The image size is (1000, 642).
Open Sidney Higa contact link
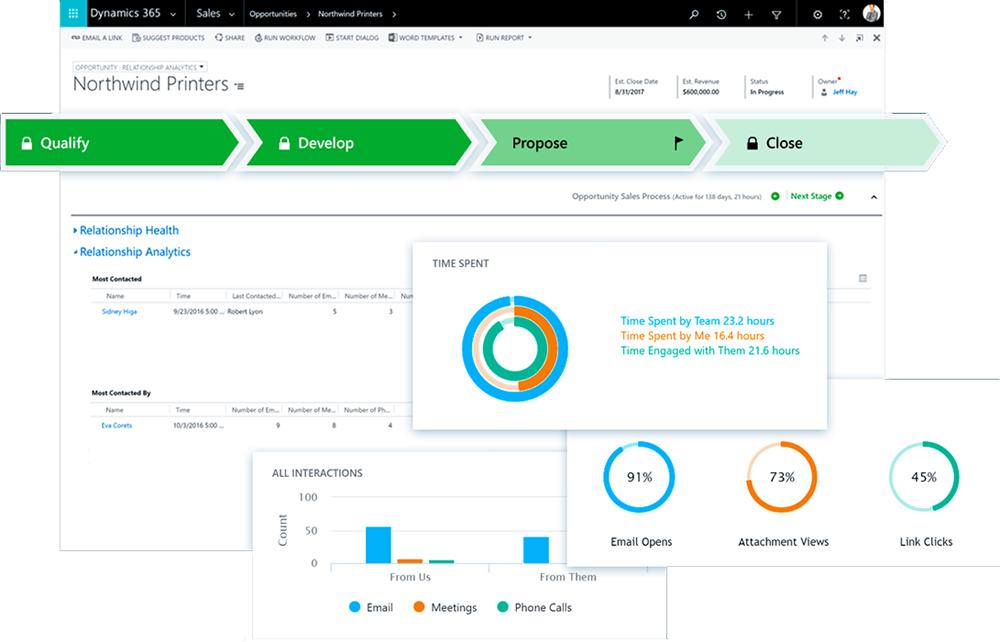click(x=119, y=312)
